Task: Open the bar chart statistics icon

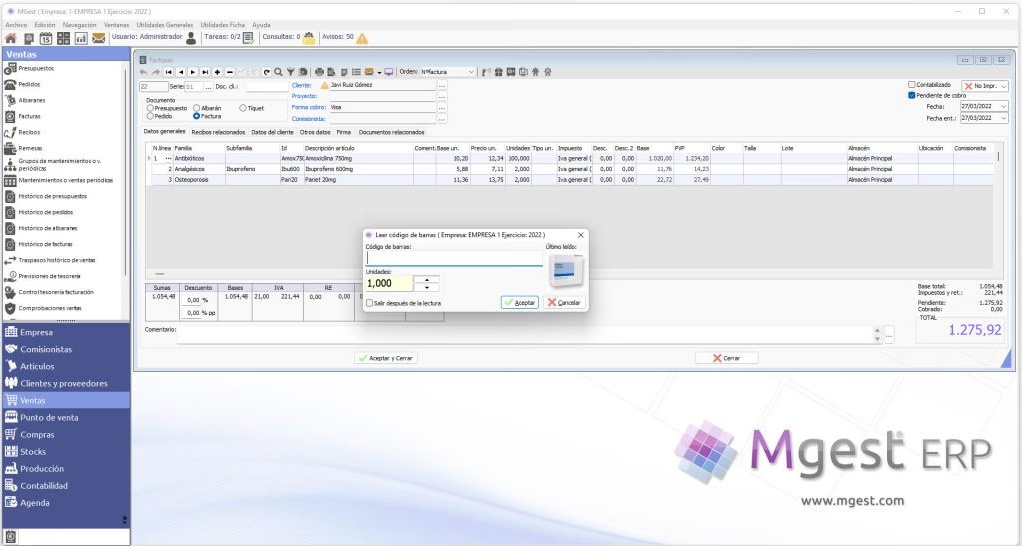Action: click(x=81, y=38)
